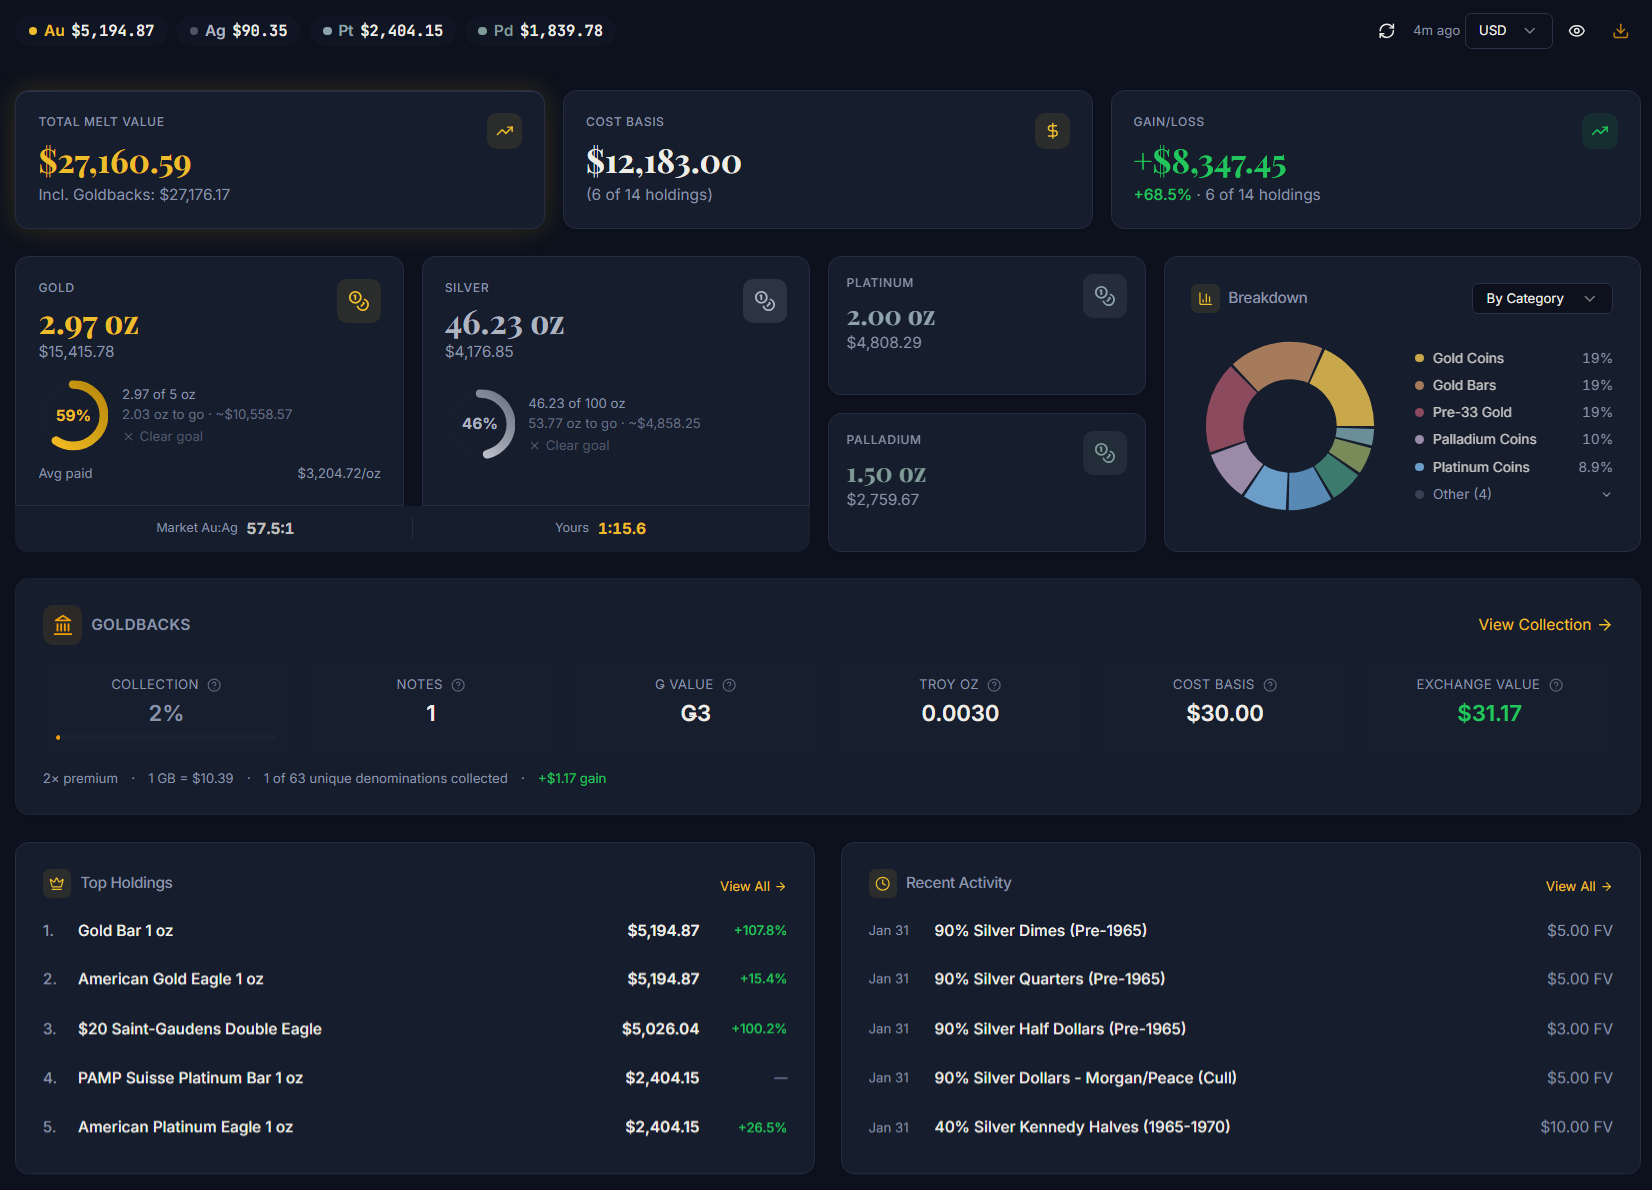1652x1190 pixels.
Task: Refresh the spot price data
Action: click(x=1386, y=31)
